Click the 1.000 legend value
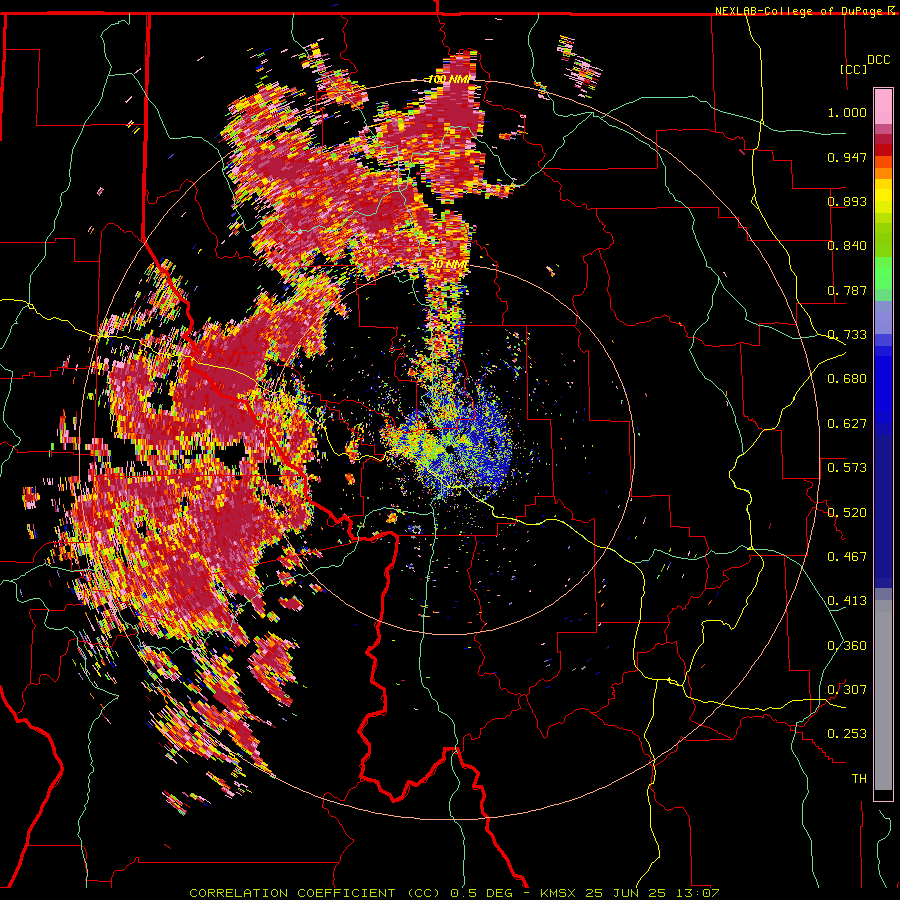 coord(847,112)
